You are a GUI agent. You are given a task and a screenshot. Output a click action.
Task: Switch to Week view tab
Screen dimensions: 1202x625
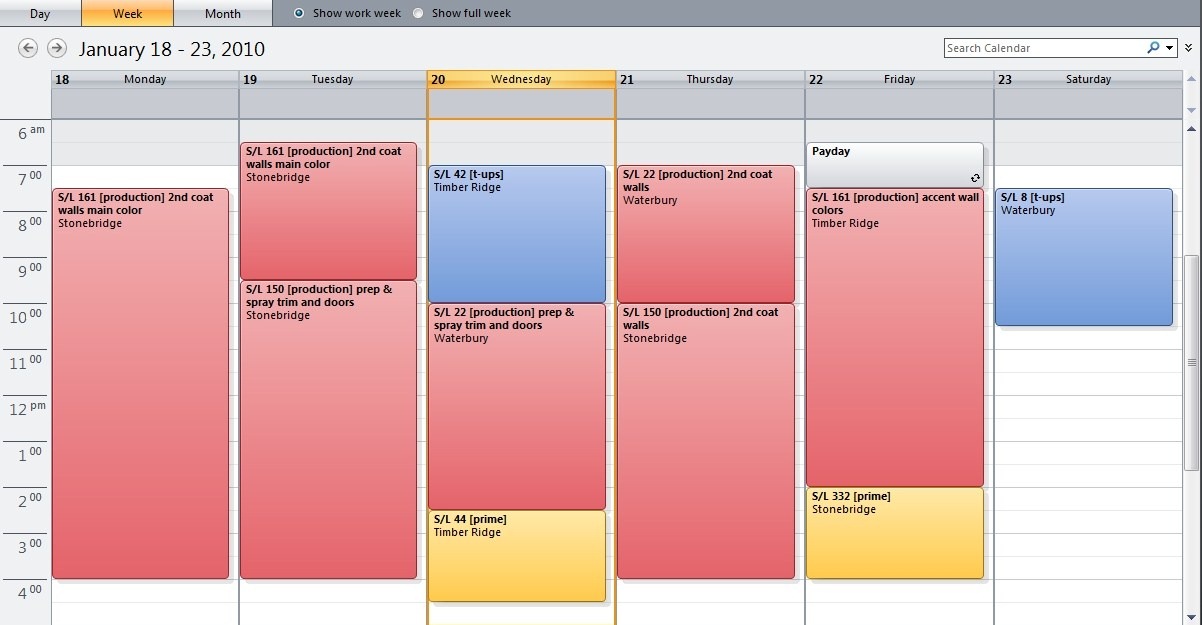point(127,13)
